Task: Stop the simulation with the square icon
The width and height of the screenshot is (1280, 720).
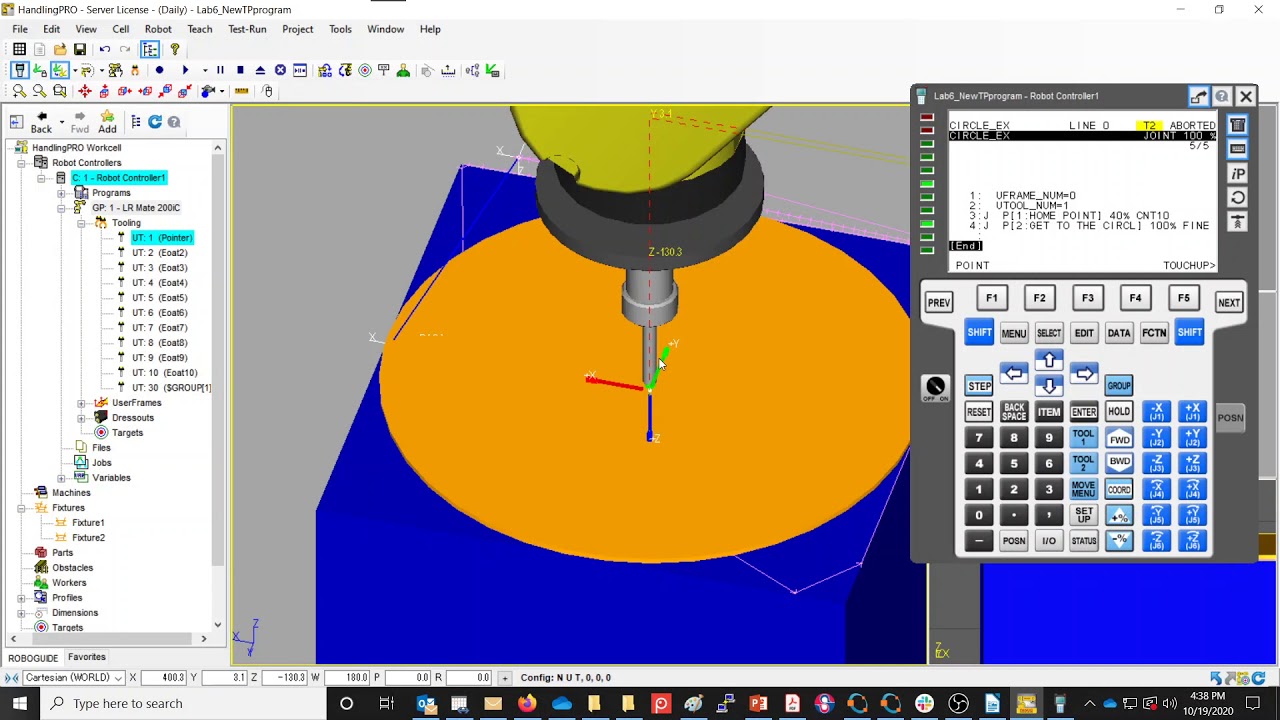Action: [x=240, y=70]
